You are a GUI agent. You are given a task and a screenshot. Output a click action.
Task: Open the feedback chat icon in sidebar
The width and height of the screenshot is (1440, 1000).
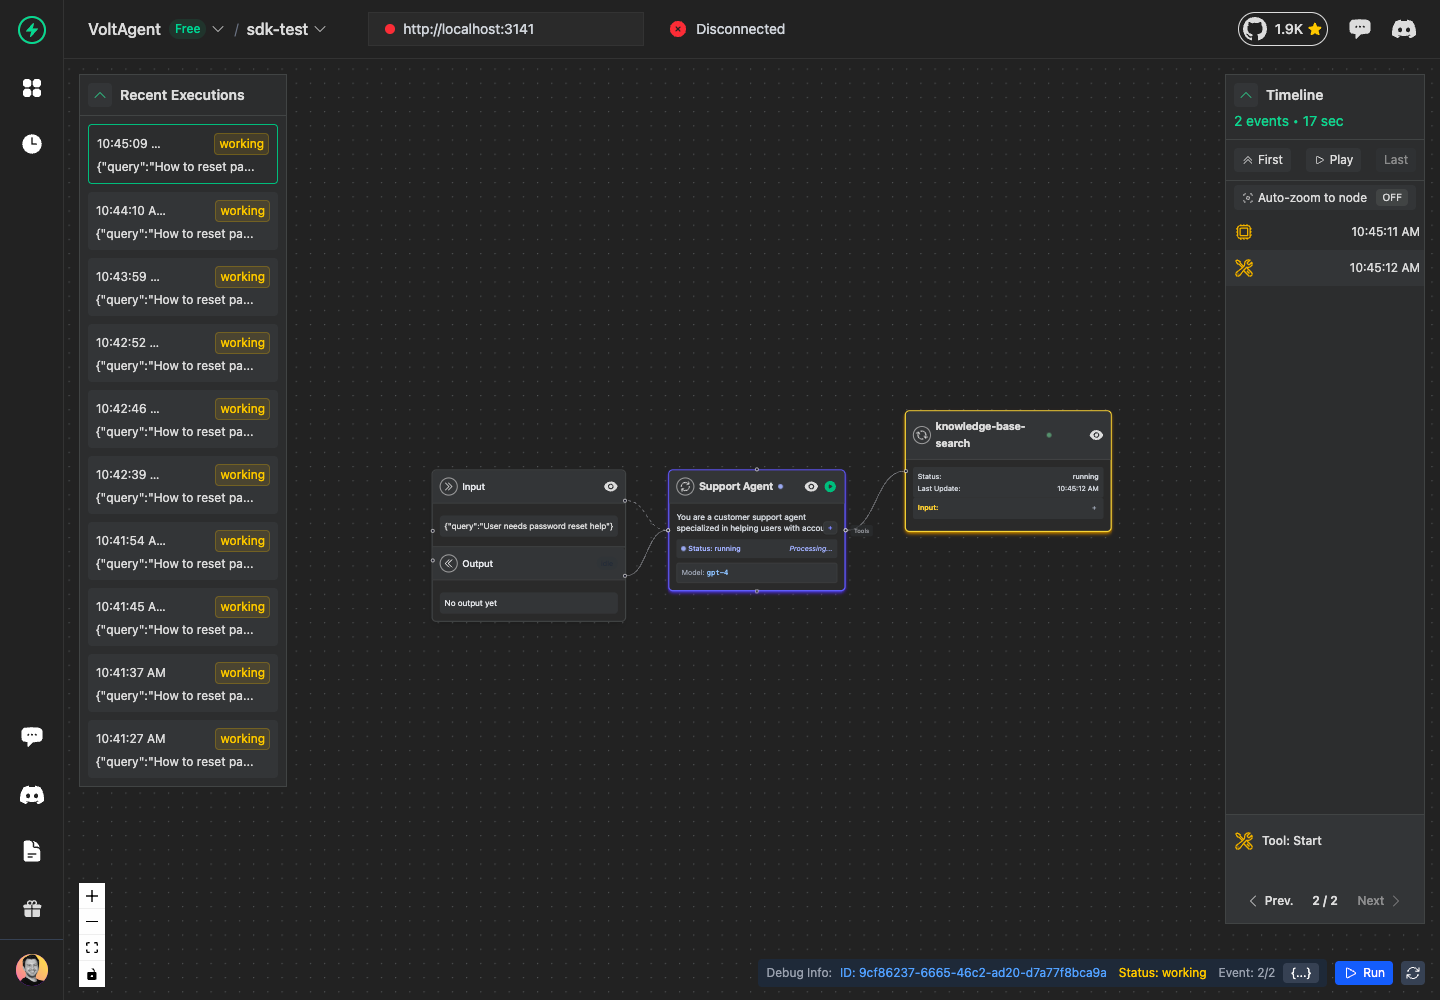click(32, 737)
